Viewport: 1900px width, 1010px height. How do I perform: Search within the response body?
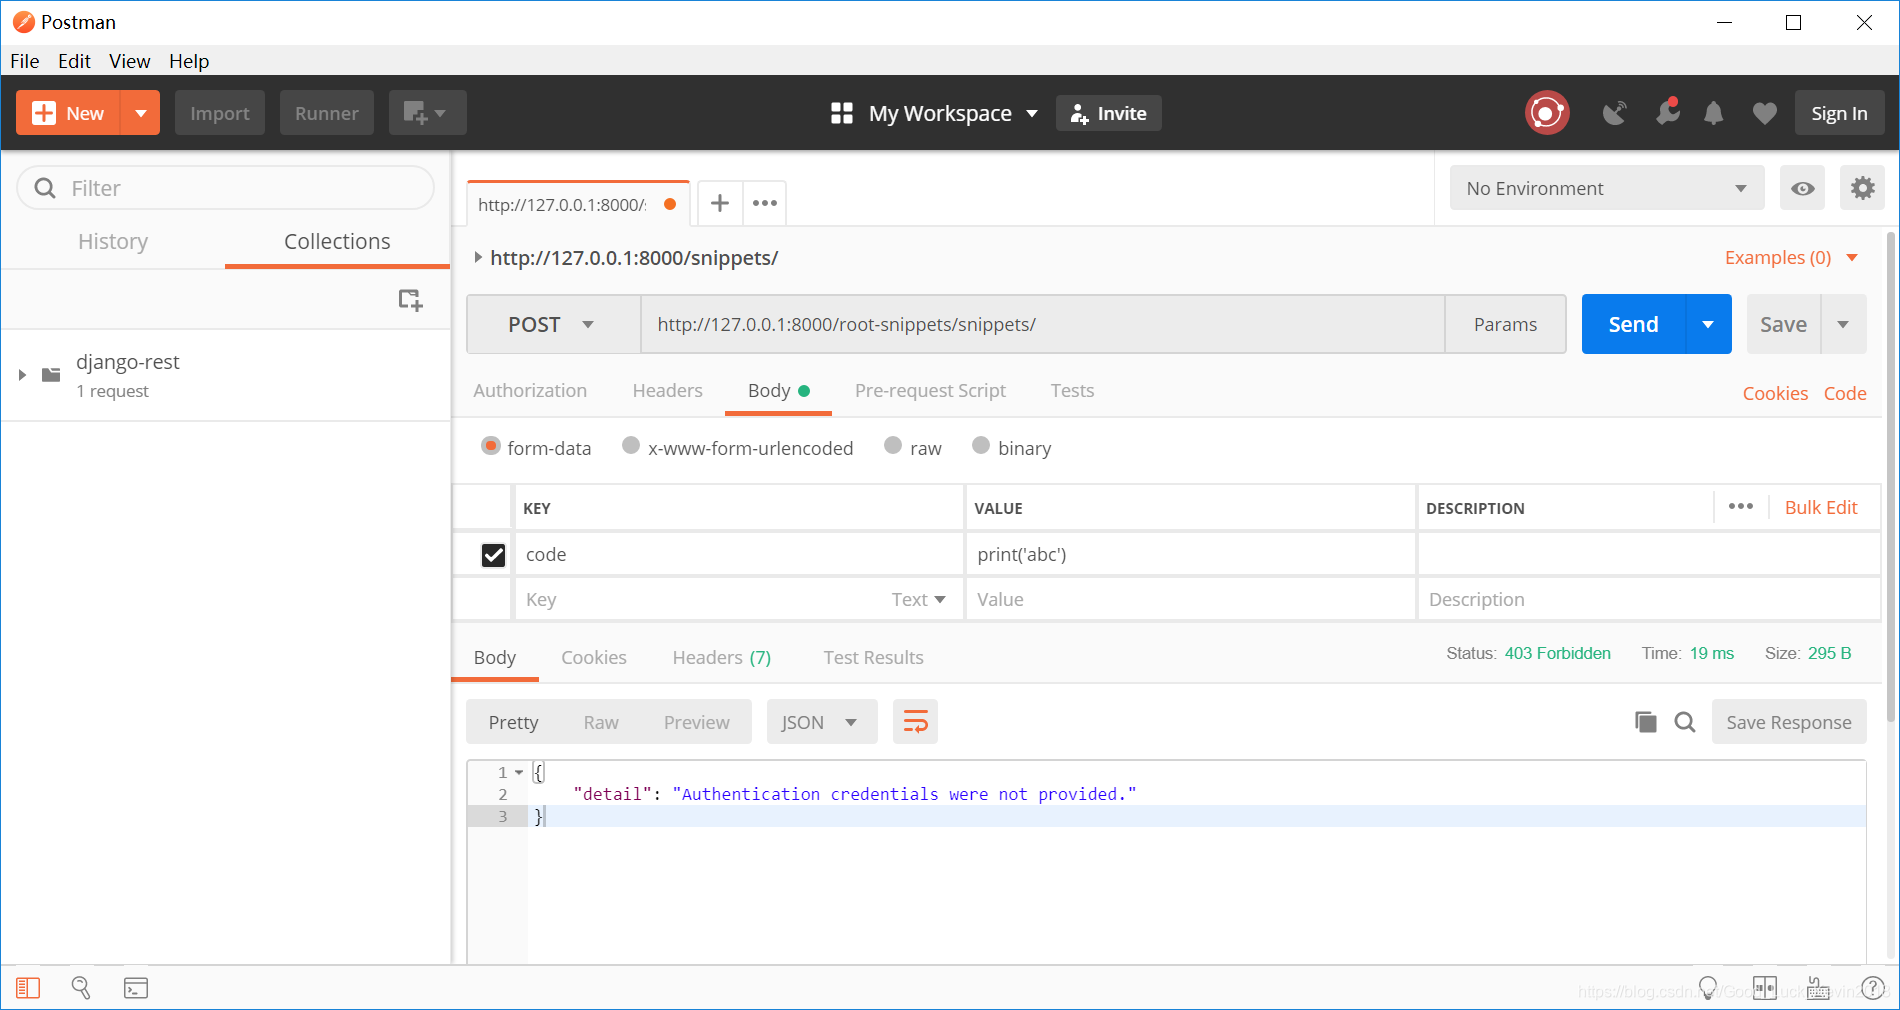[1685, 722]
